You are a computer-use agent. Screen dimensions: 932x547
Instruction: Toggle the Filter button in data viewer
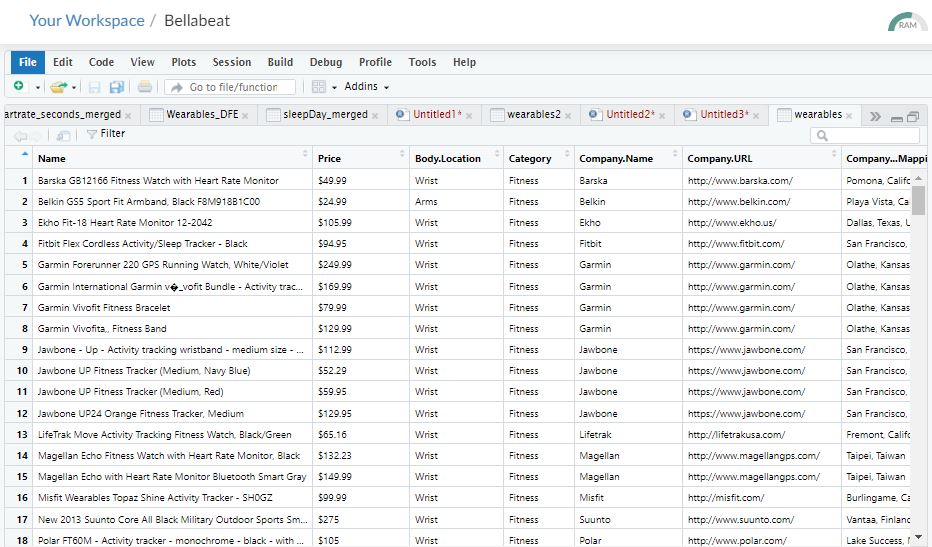[x=106, y=134]
